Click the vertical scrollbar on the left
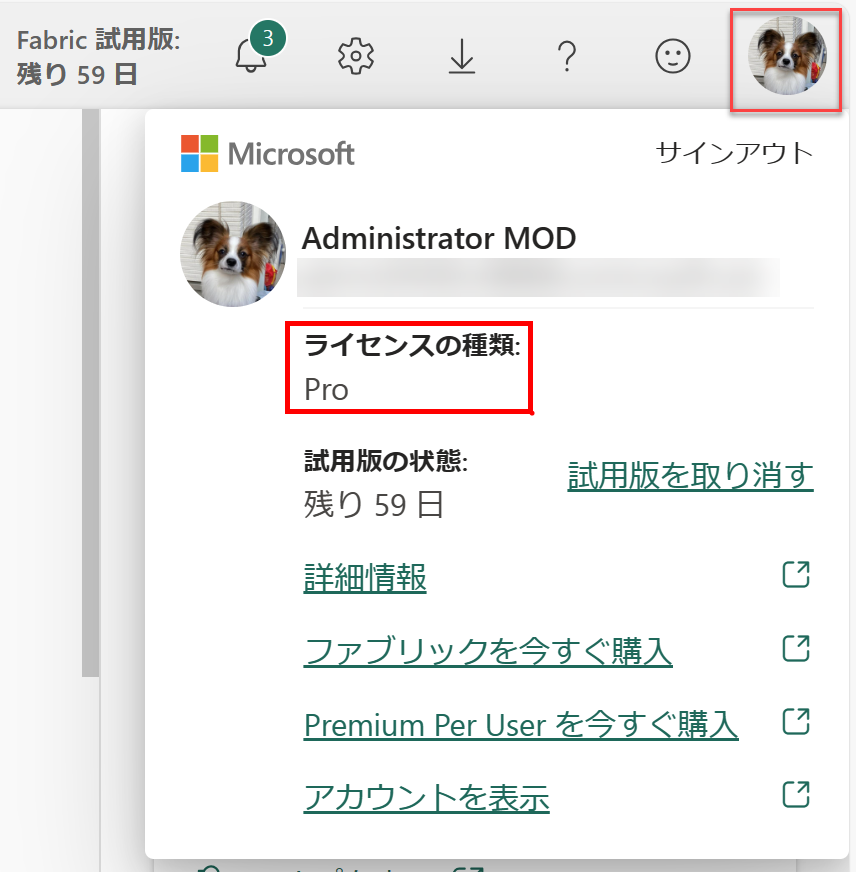The height and width of the screenshot is (872, 856). point(90,393)
